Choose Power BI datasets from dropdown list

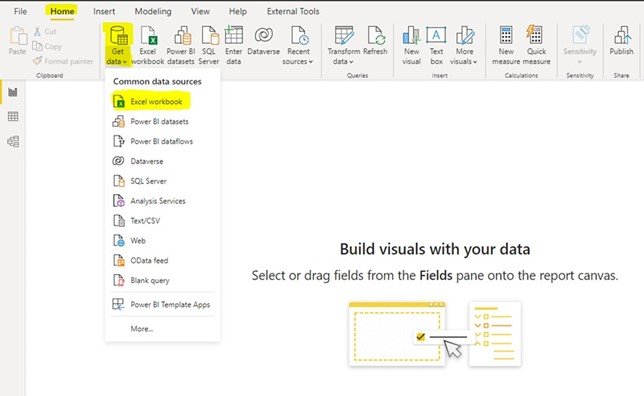pyautogui.click(x=162, y=122)
